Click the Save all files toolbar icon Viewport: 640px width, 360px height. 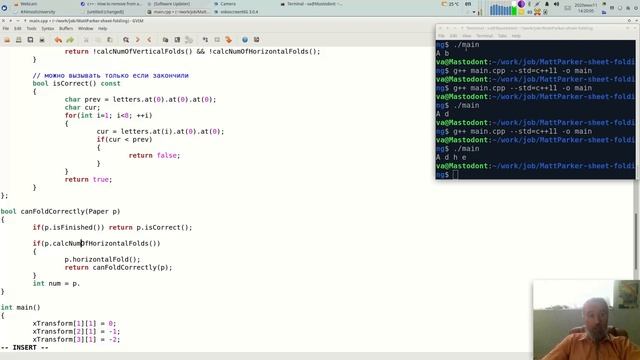click(30, 40)
